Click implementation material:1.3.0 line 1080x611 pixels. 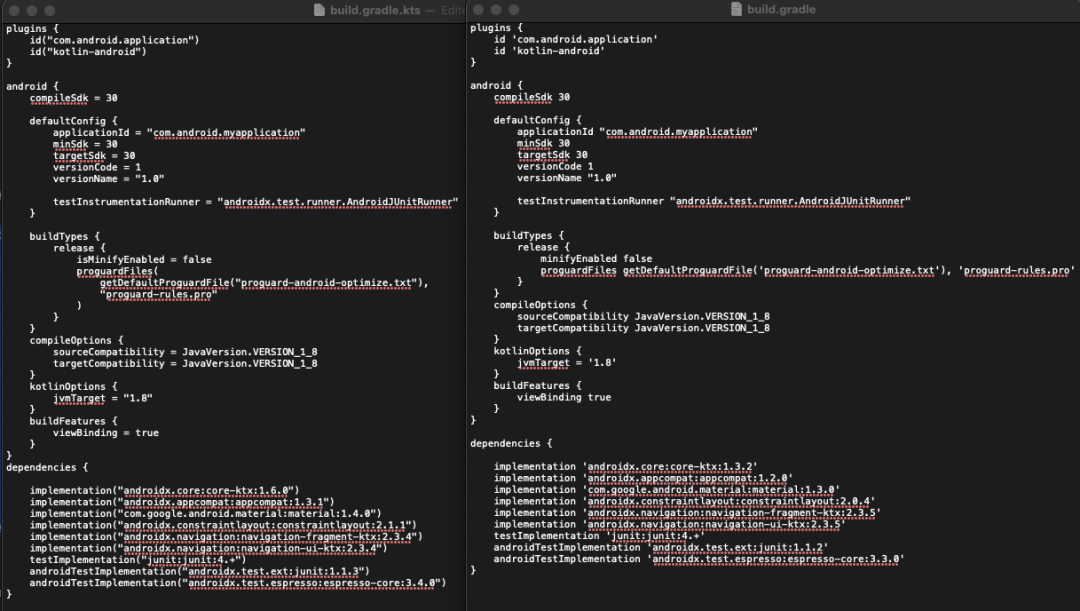click(667, 490)
